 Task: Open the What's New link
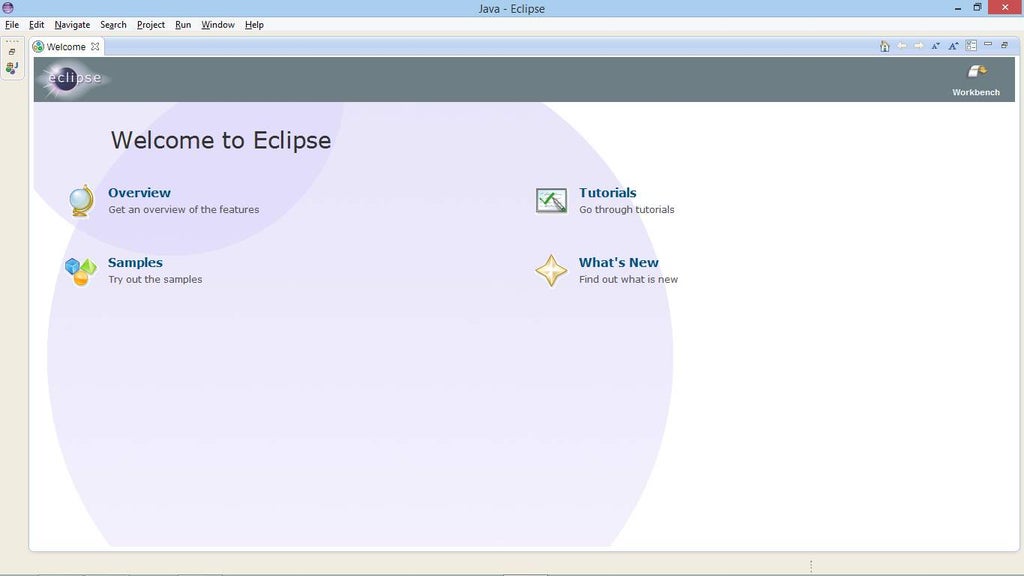click(618, 263)
